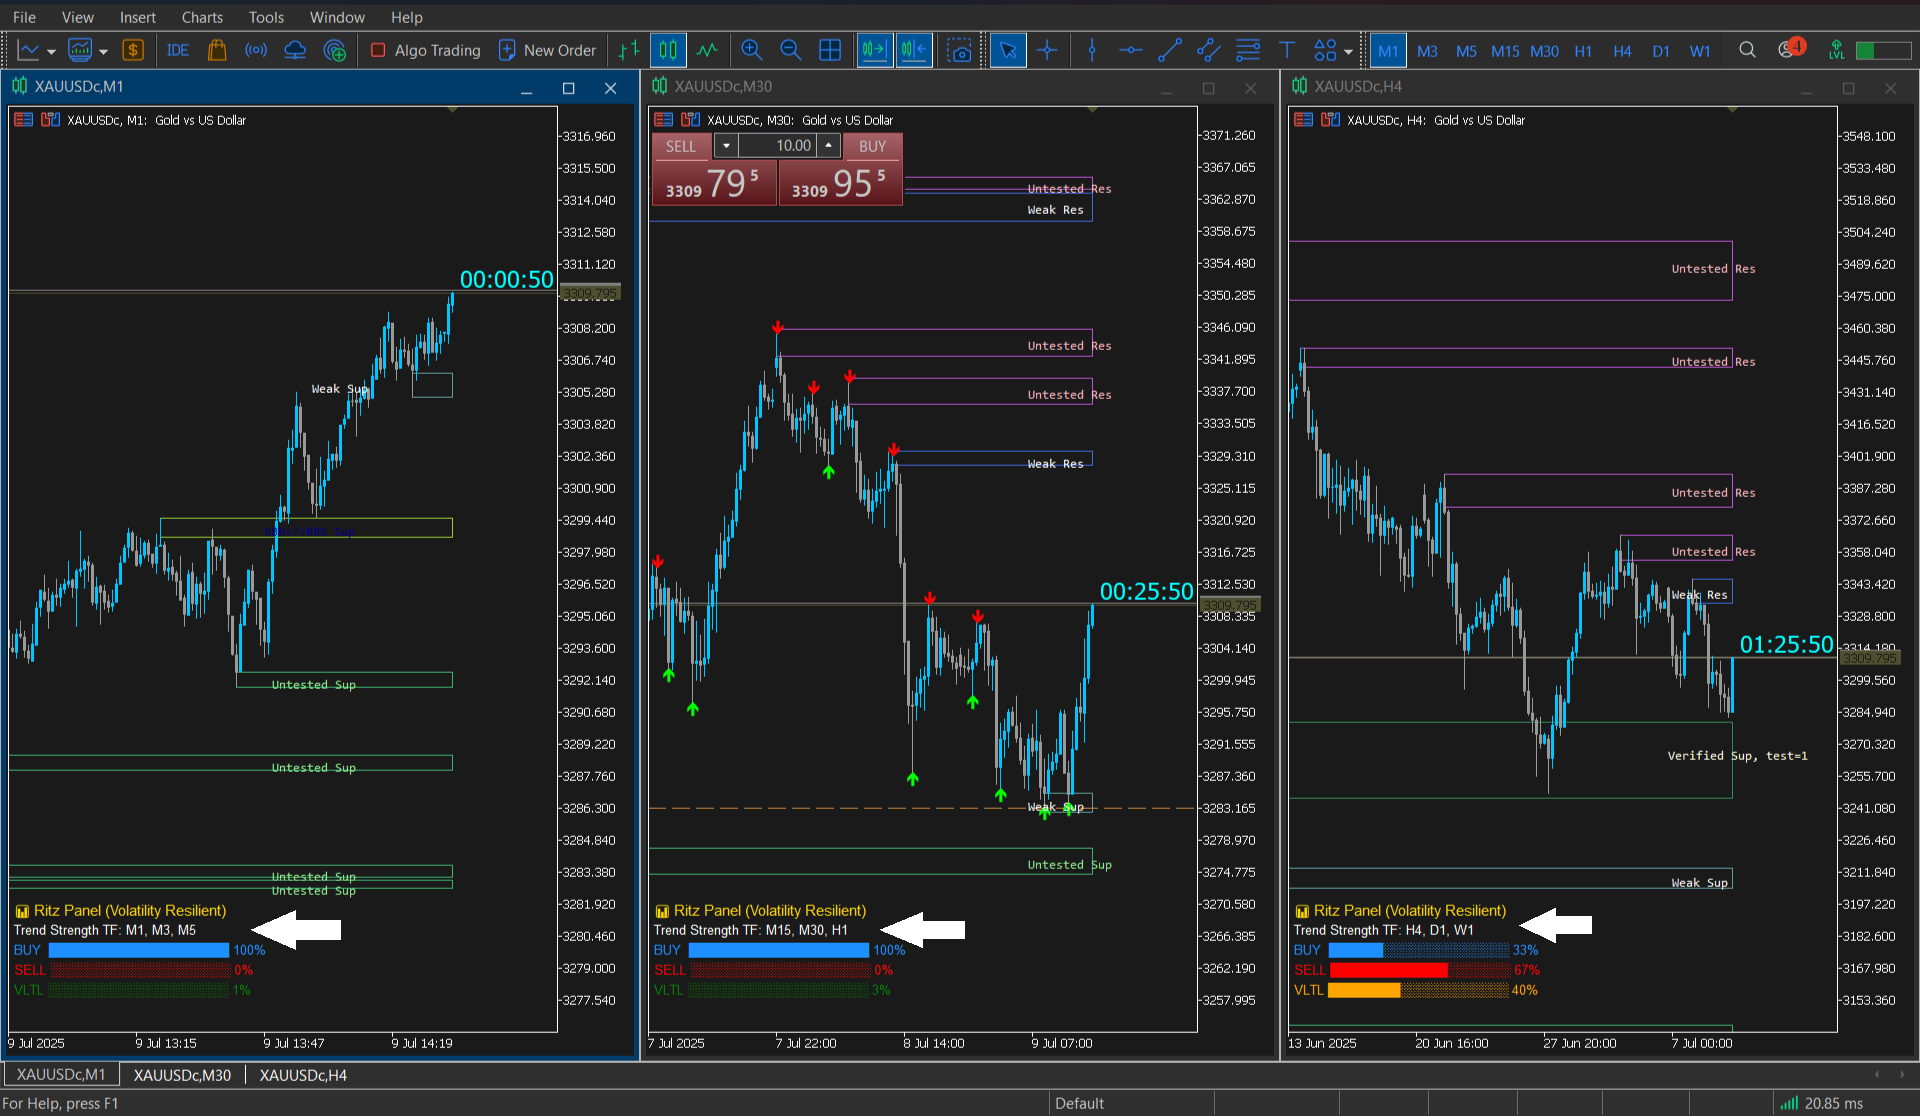Select the text label tool
The width and height of the screenshot is (1920, 1116).
pyautogui.click(x=1287, y=50)
